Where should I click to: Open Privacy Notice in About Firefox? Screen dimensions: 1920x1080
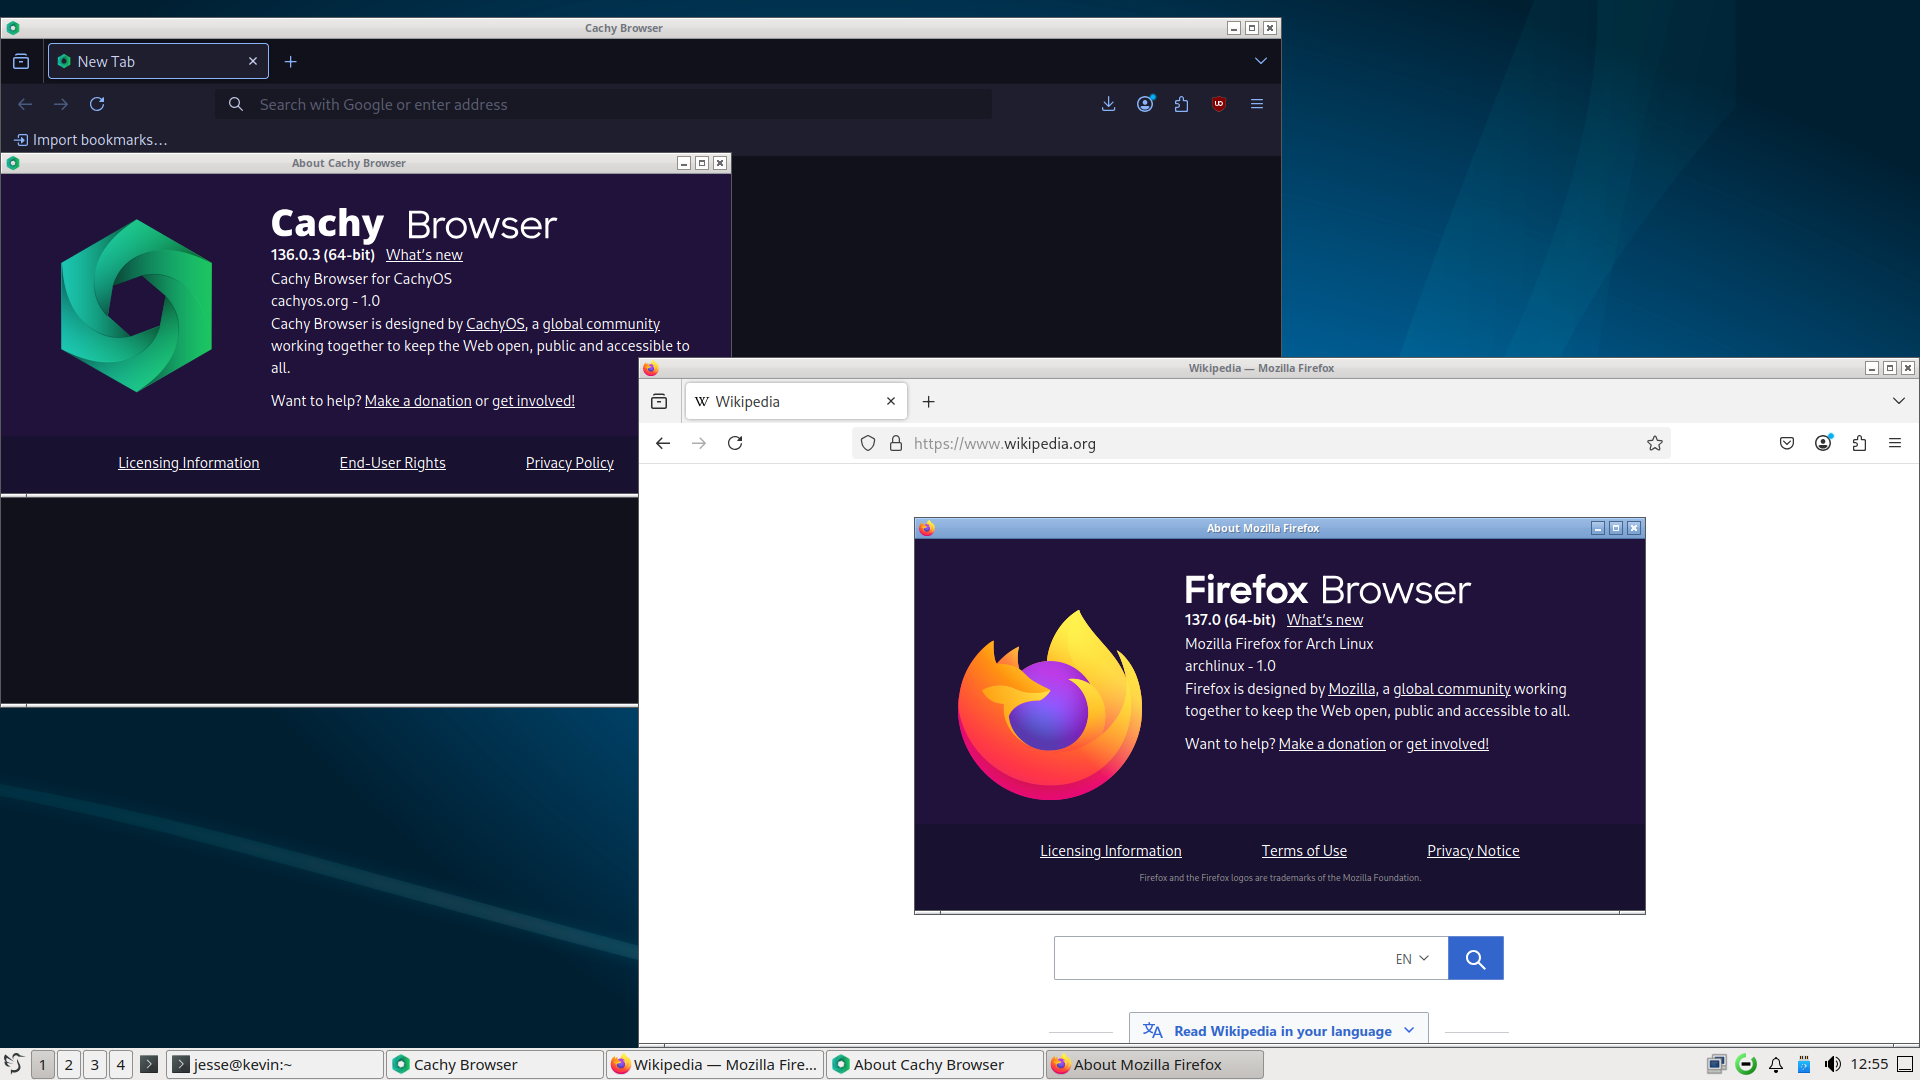(x=1473, y=851)
